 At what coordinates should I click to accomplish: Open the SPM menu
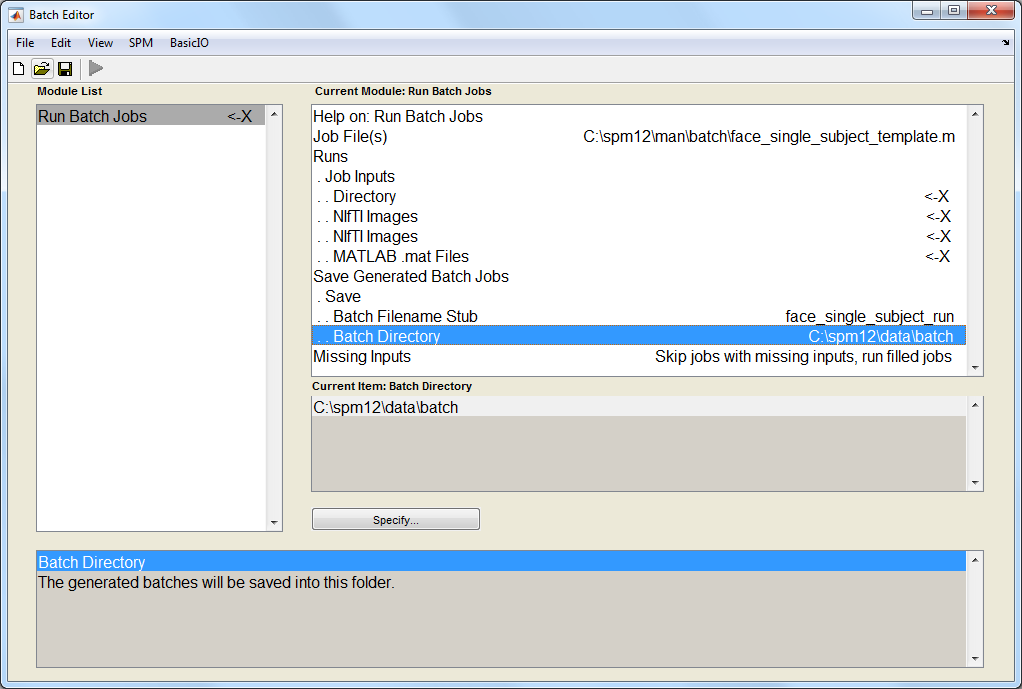(141, 43)
